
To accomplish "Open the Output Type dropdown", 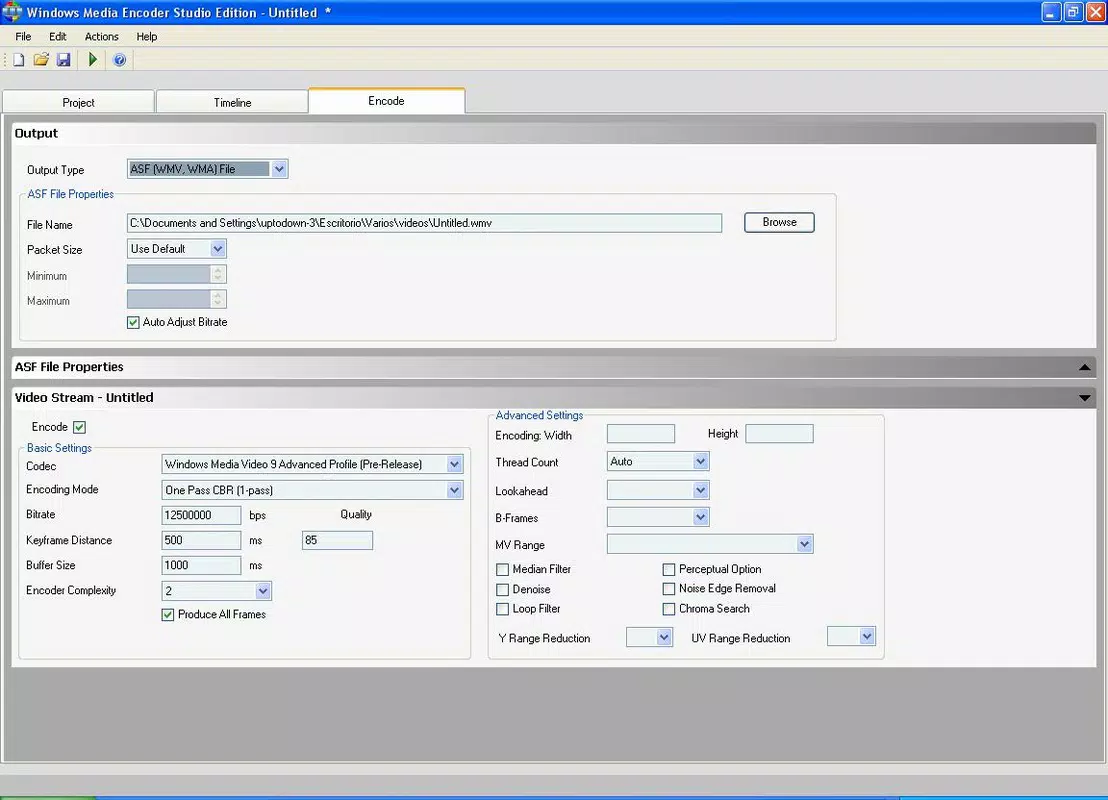I will (x=208, y=169).
